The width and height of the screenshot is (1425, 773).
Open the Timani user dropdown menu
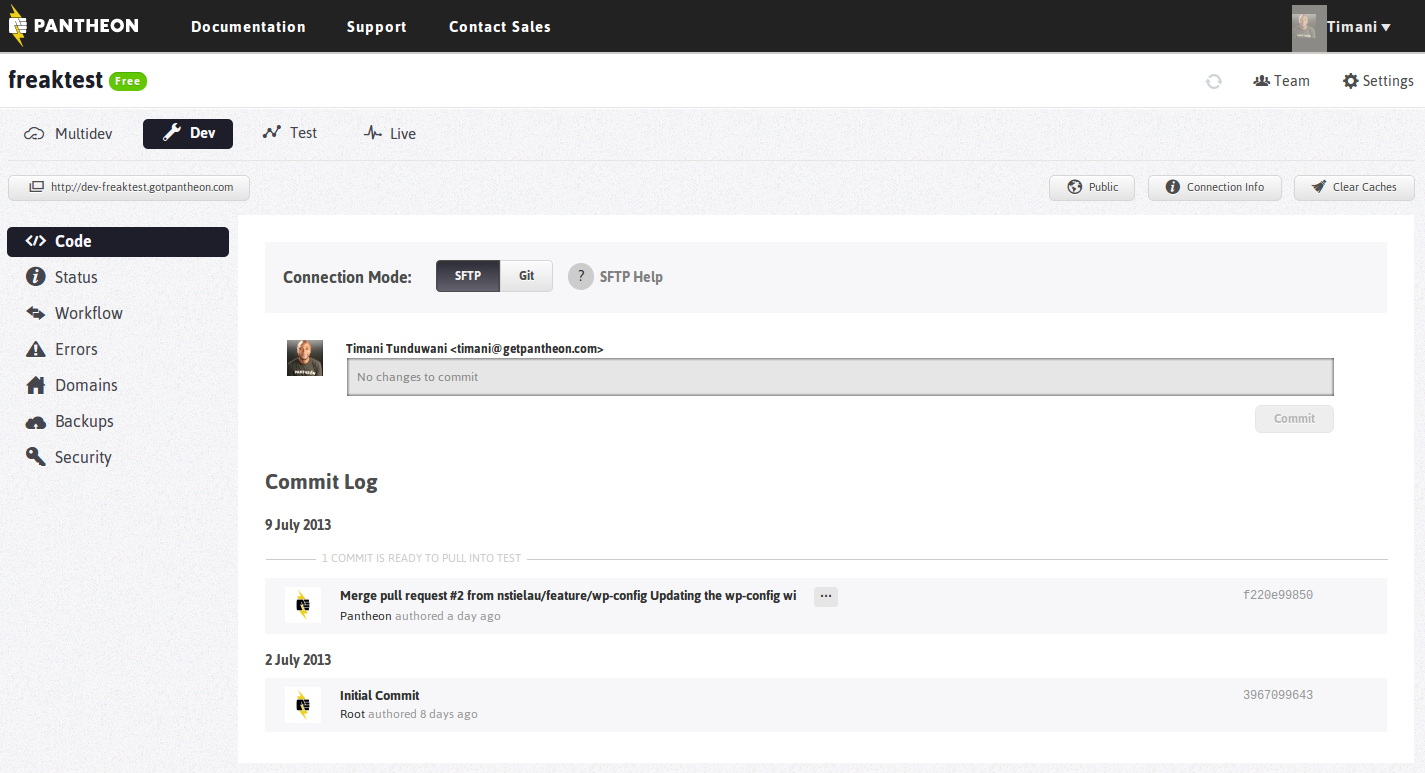[x=1359, y=27]
